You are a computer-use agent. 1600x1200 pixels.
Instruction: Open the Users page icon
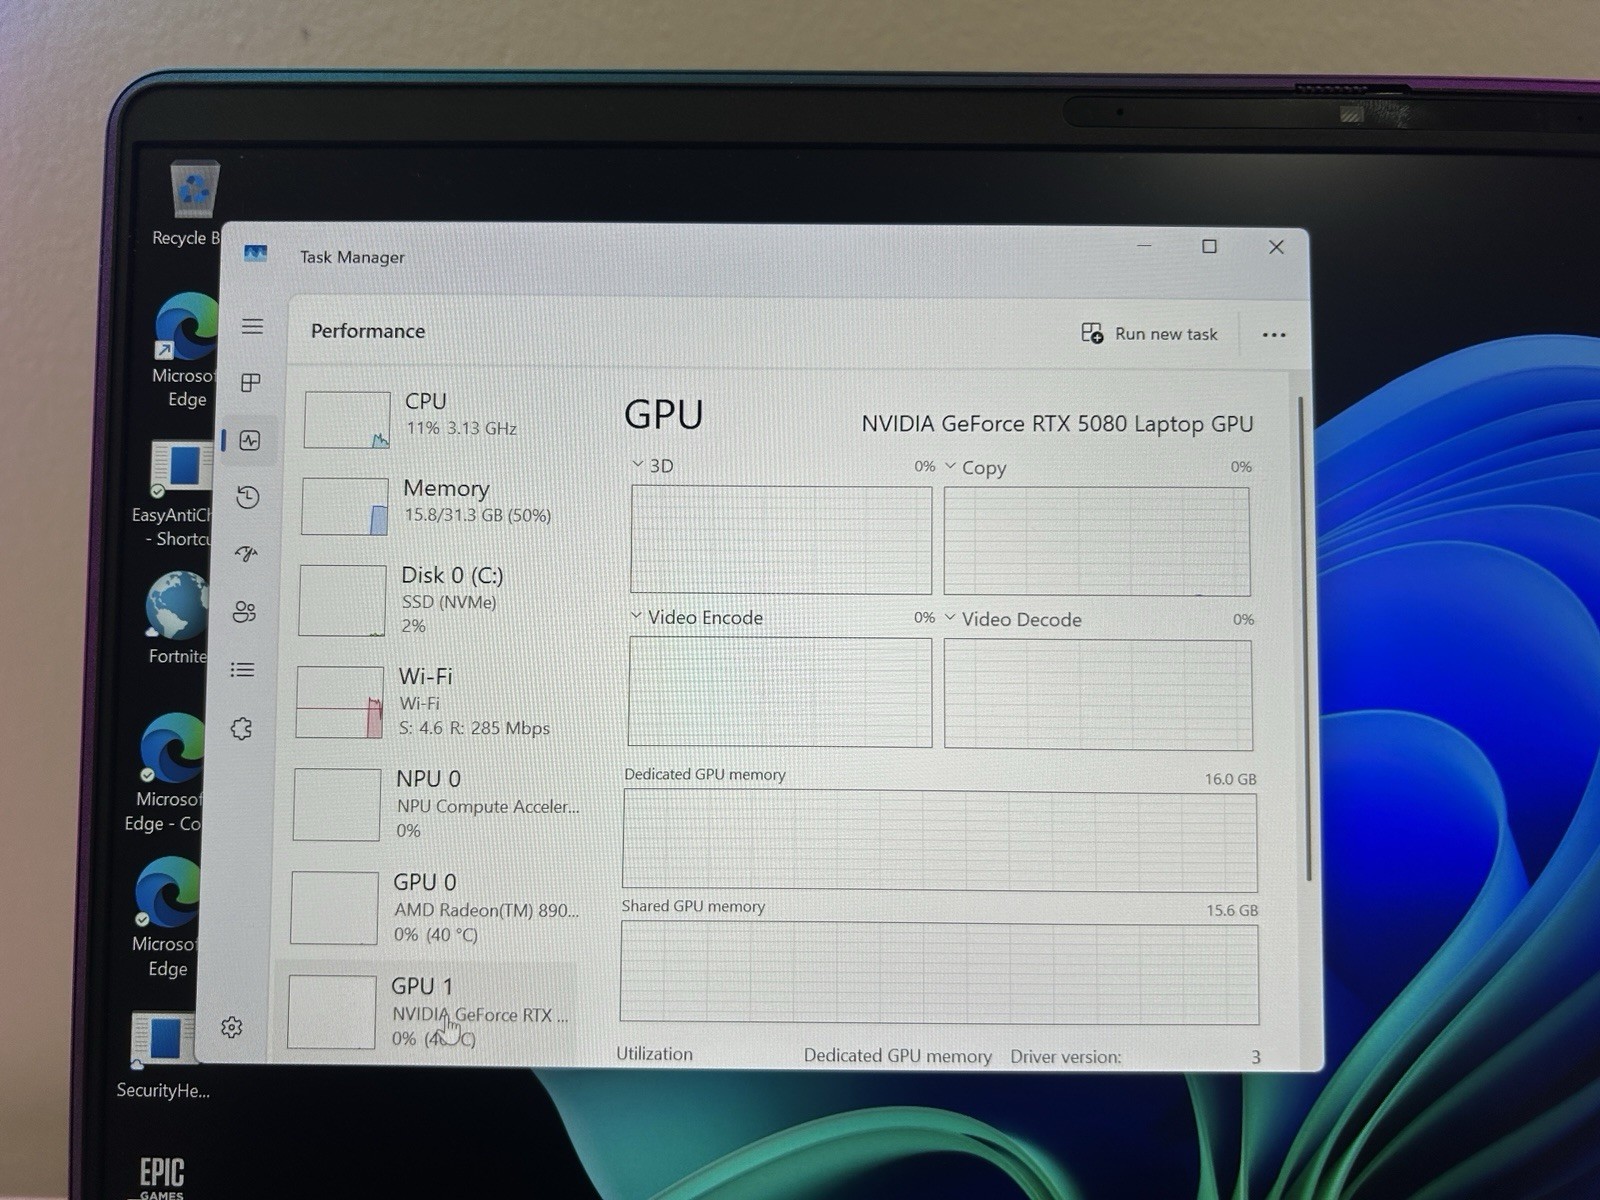244,611
